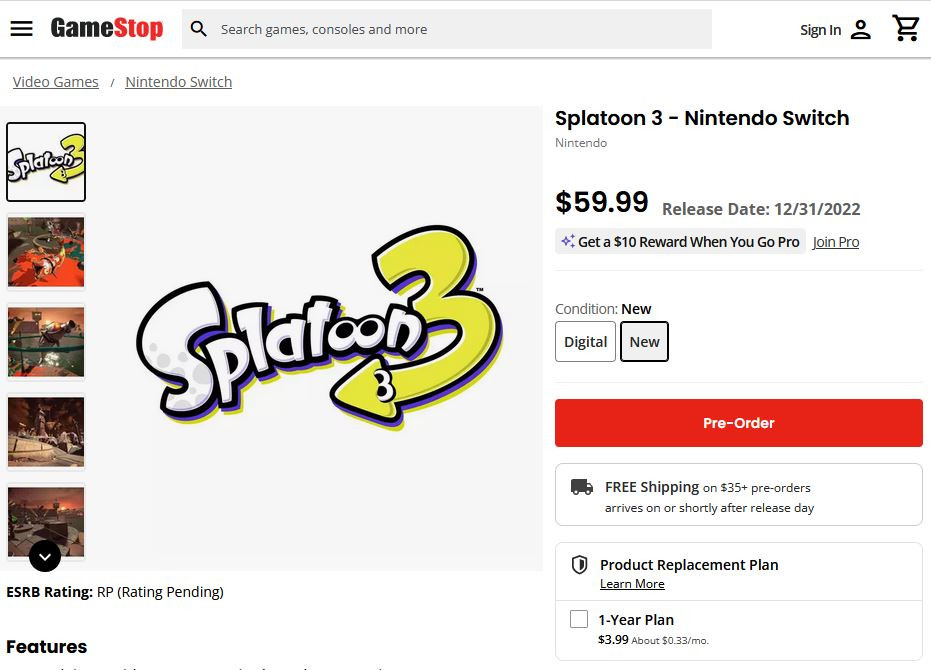Image resolution: width=931 pixels, height=670 pixels.
Task: Select the Splatoon 3 logo thumbnail
Action: tap(46, 162)
